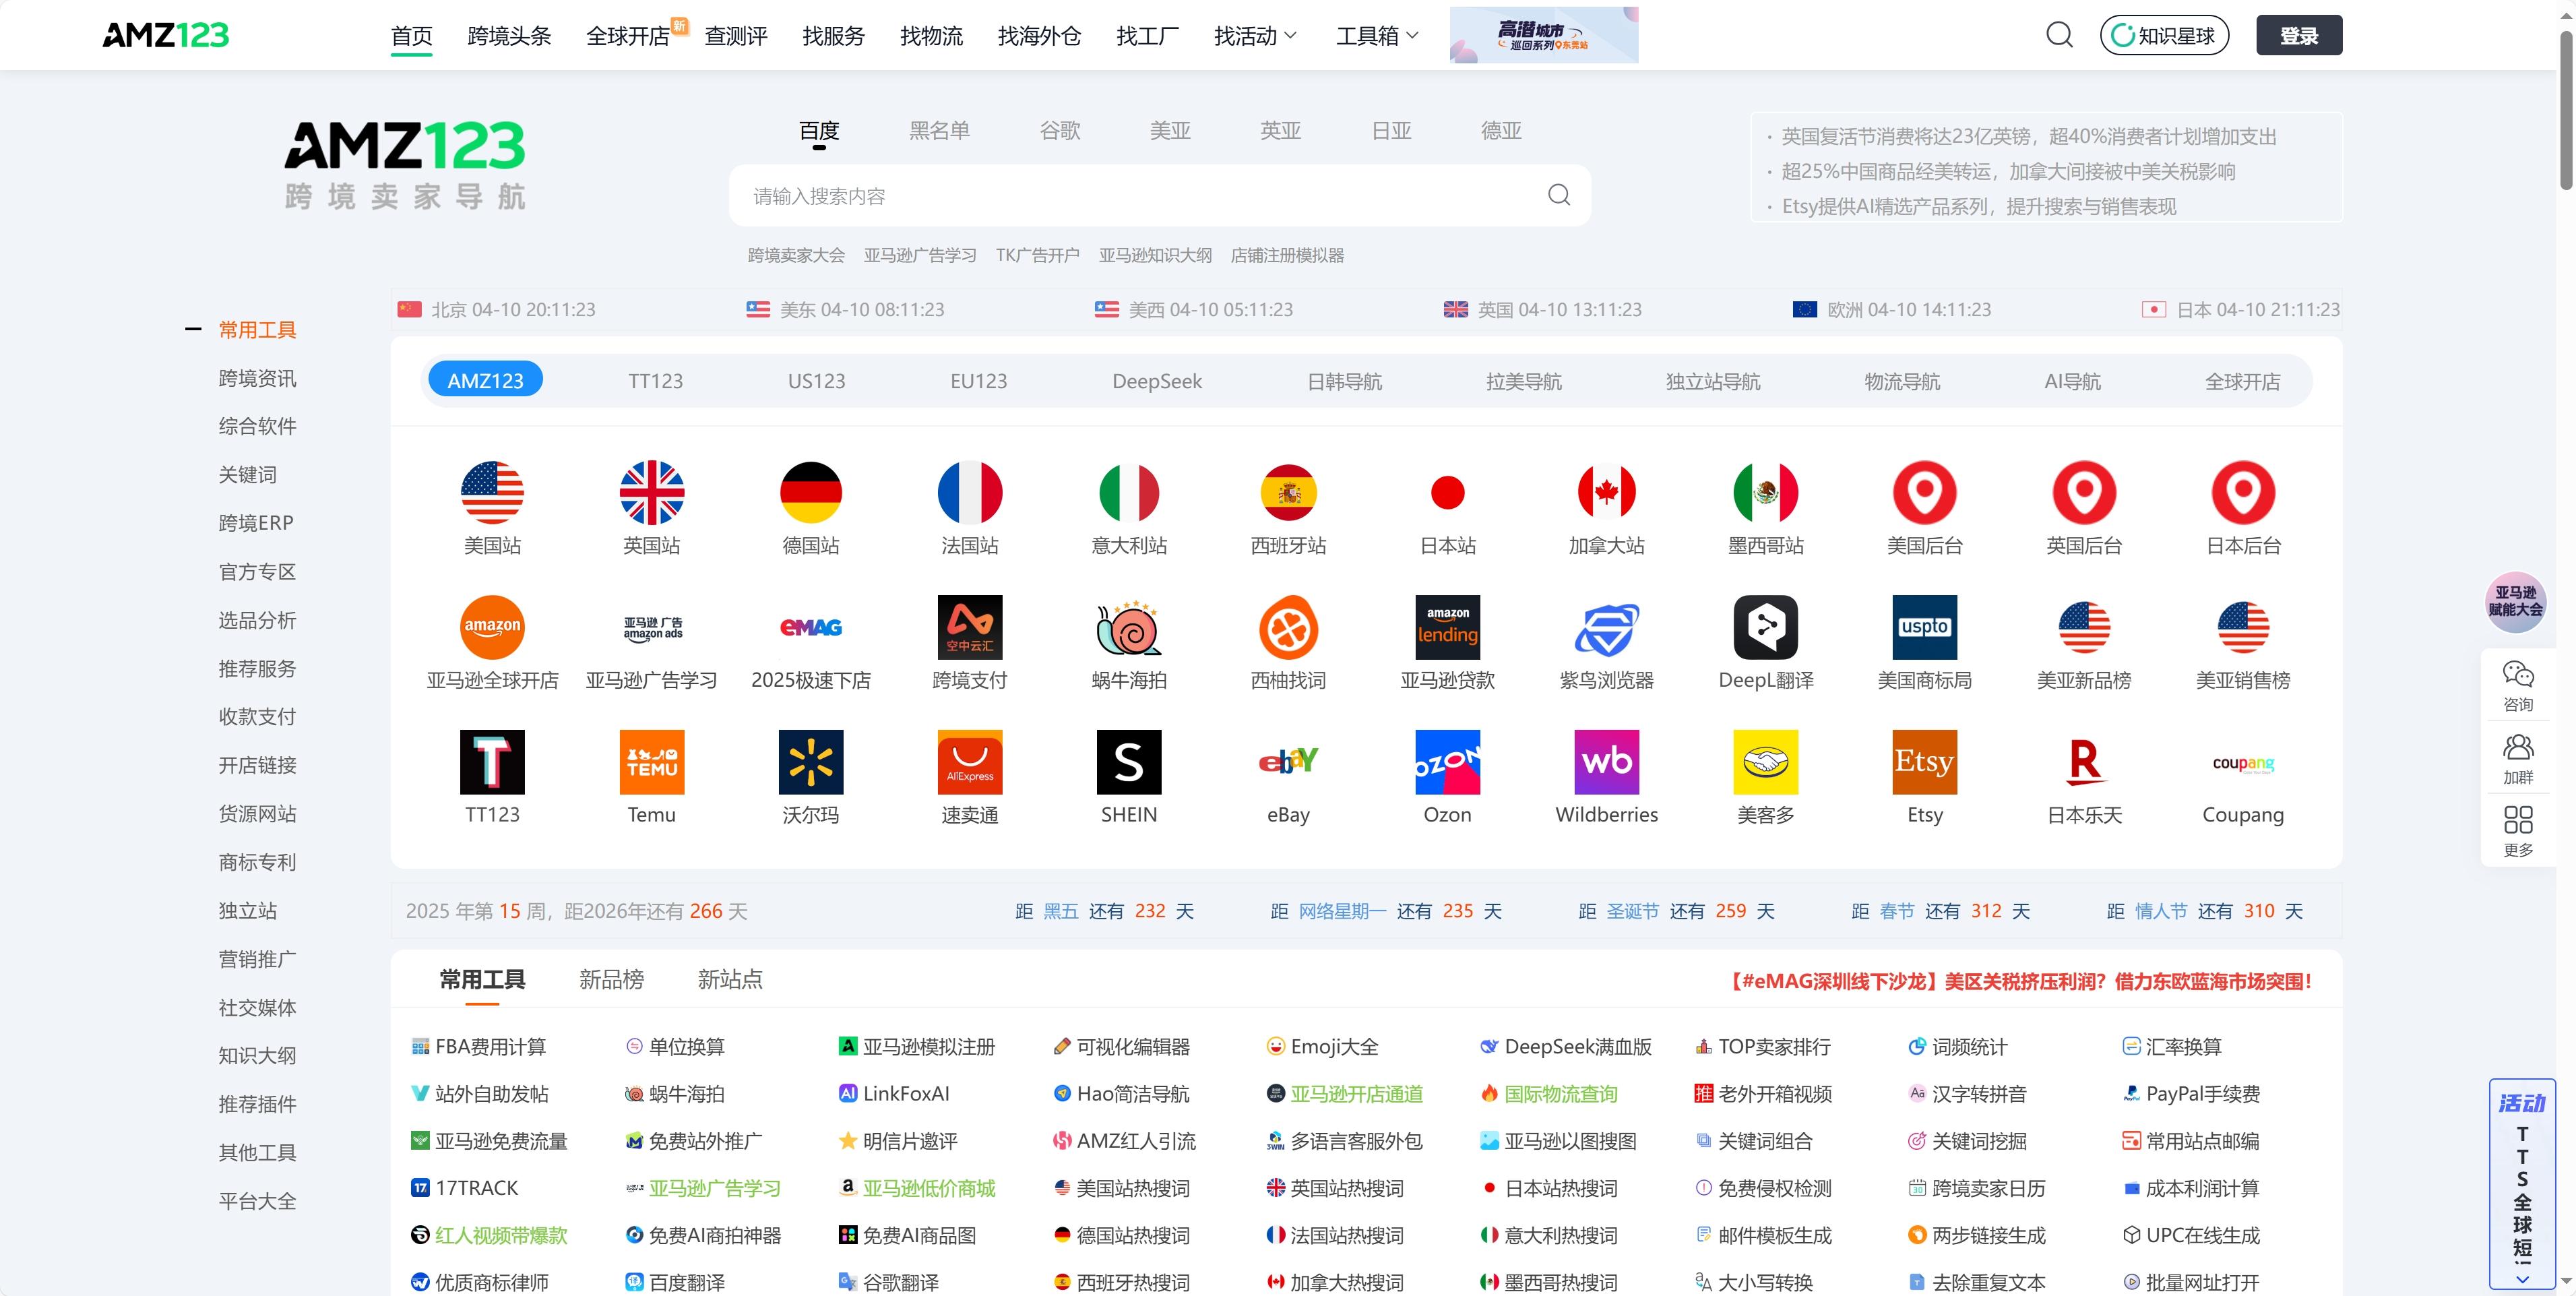This screenshot has width=2576, height=1296.
Task: Click the 更多 grid icon in side panel
Action: click(x=2518, y=820)
